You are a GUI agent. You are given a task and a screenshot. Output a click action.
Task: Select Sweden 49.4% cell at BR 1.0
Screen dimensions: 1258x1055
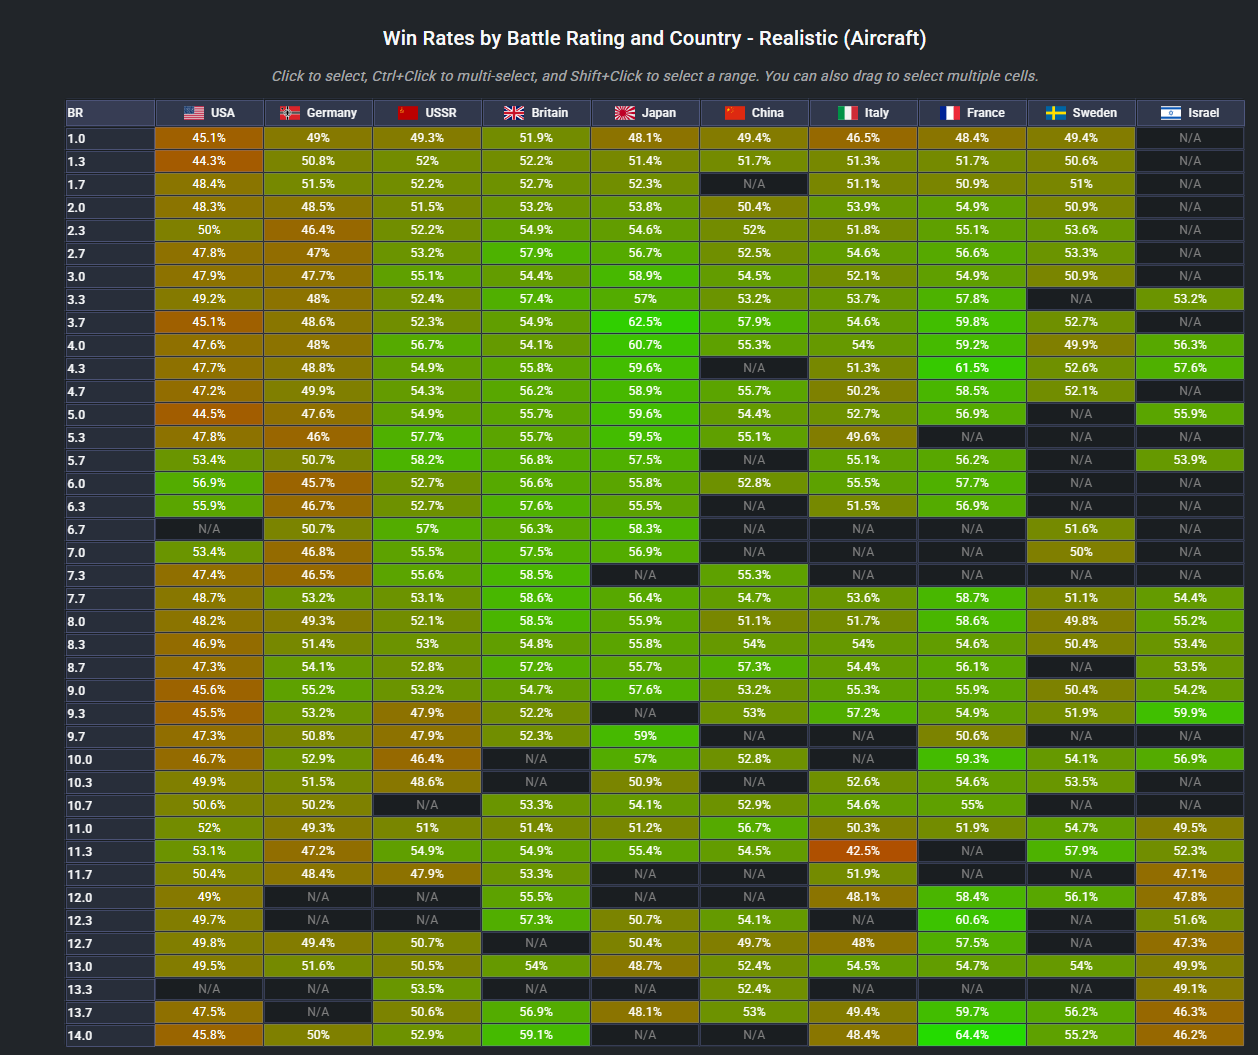tap(1081, 138)
